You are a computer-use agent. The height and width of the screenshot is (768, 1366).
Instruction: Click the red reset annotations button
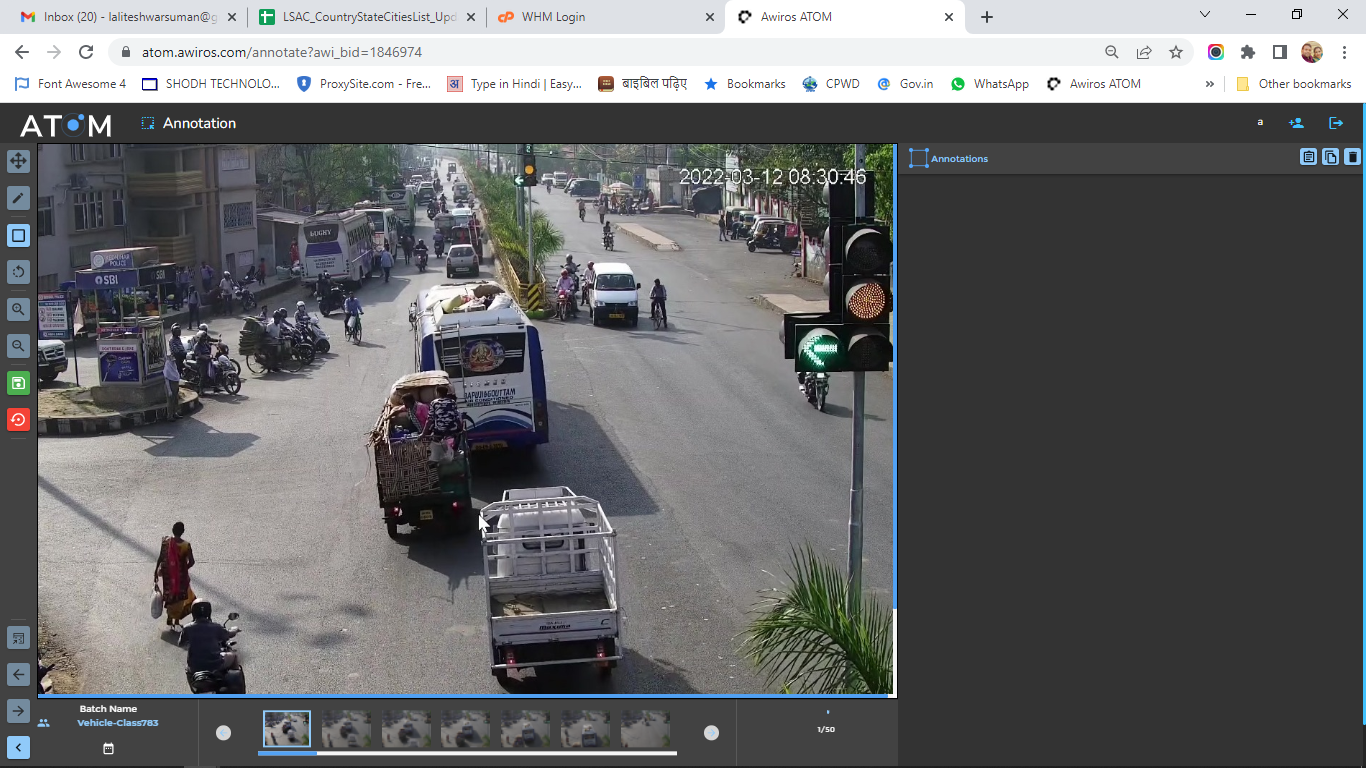tap(18, 419)
